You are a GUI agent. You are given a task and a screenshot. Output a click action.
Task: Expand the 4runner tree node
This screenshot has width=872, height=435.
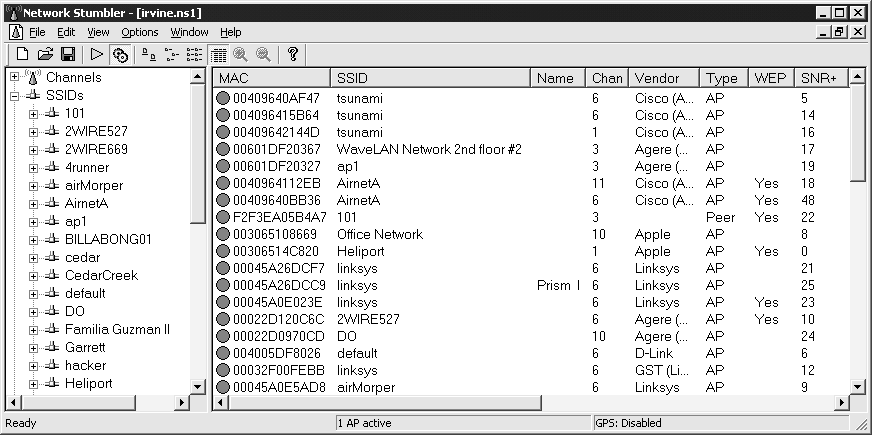[33, 168]
